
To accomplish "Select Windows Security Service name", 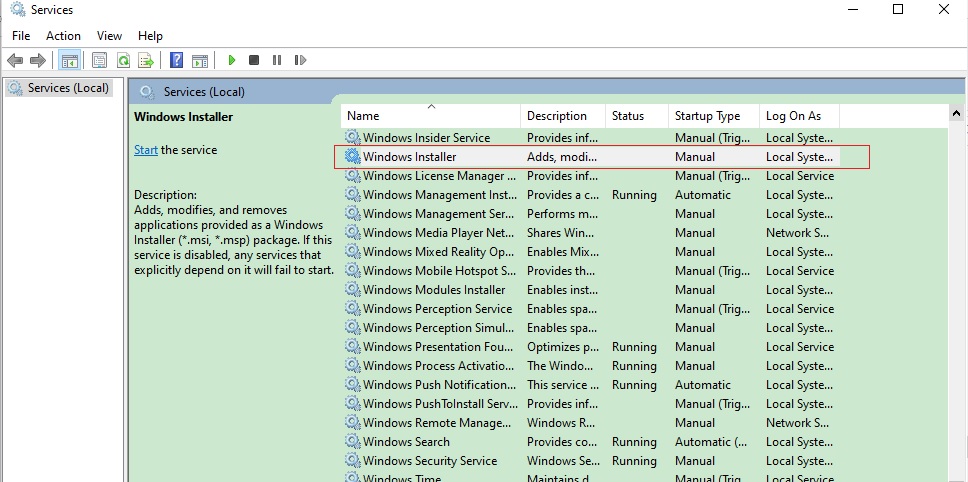I will pos(430,461).
